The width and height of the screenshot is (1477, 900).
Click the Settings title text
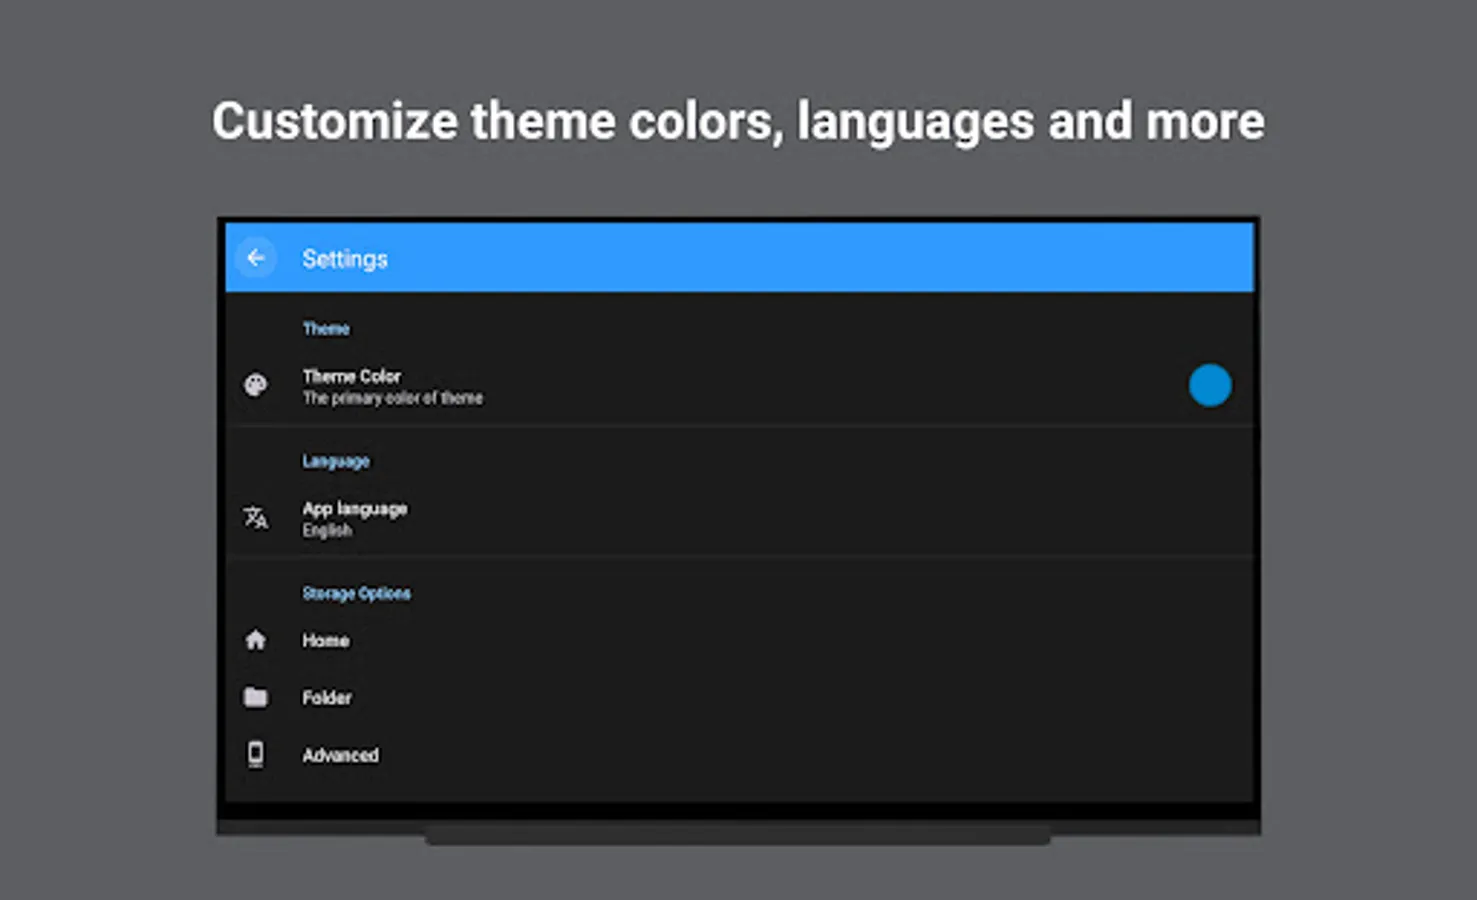pyautogui.click(x=345, y=259)
